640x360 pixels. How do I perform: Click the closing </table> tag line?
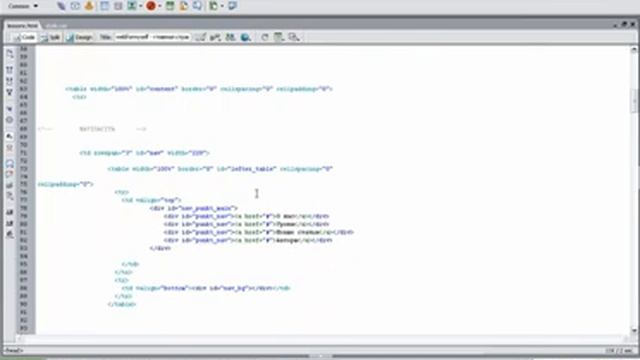pyautogui.click(x=122, y=304)
